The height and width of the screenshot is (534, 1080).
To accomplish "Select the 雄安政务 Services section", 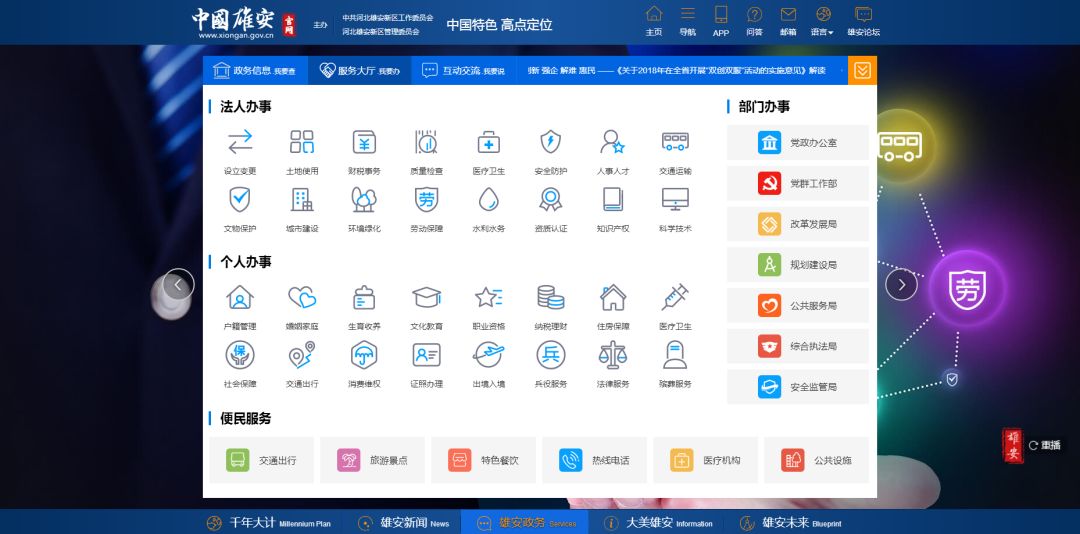I will pyautogui.click(x=525, y=522).
